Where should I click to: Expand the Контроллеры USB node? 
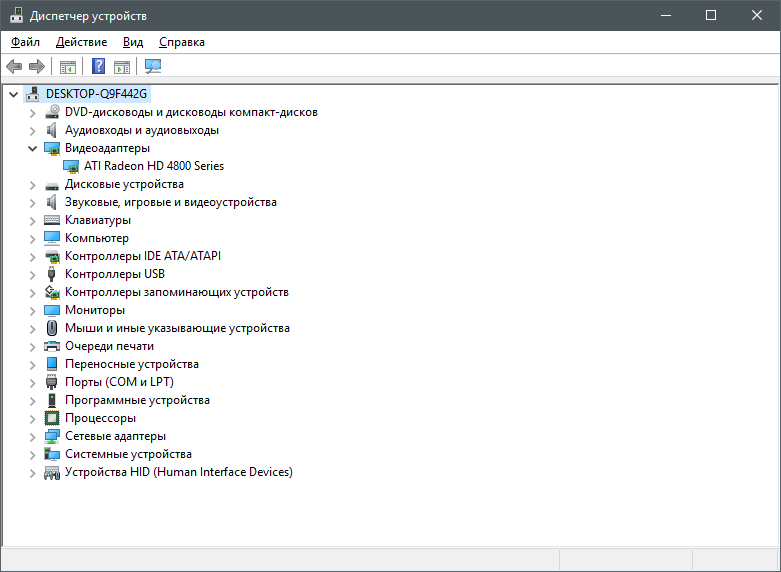[33, 274]
